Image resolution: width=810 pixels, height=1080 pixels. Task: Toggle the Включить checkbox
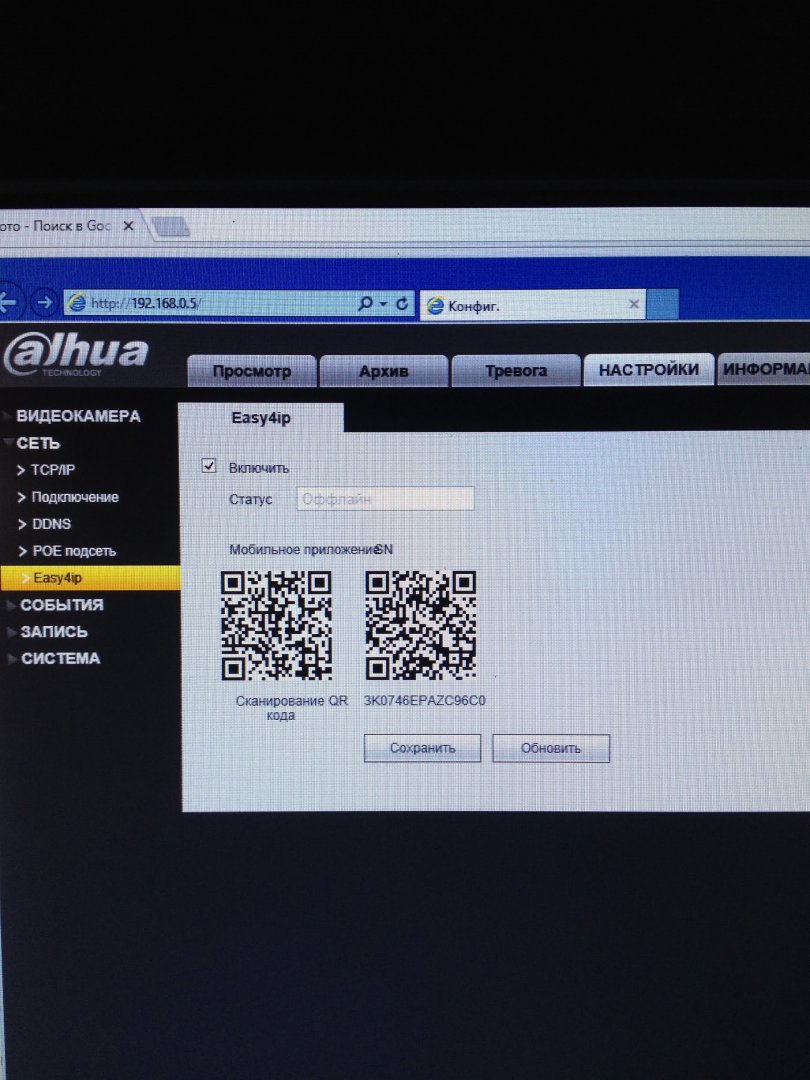pos(209,466)
